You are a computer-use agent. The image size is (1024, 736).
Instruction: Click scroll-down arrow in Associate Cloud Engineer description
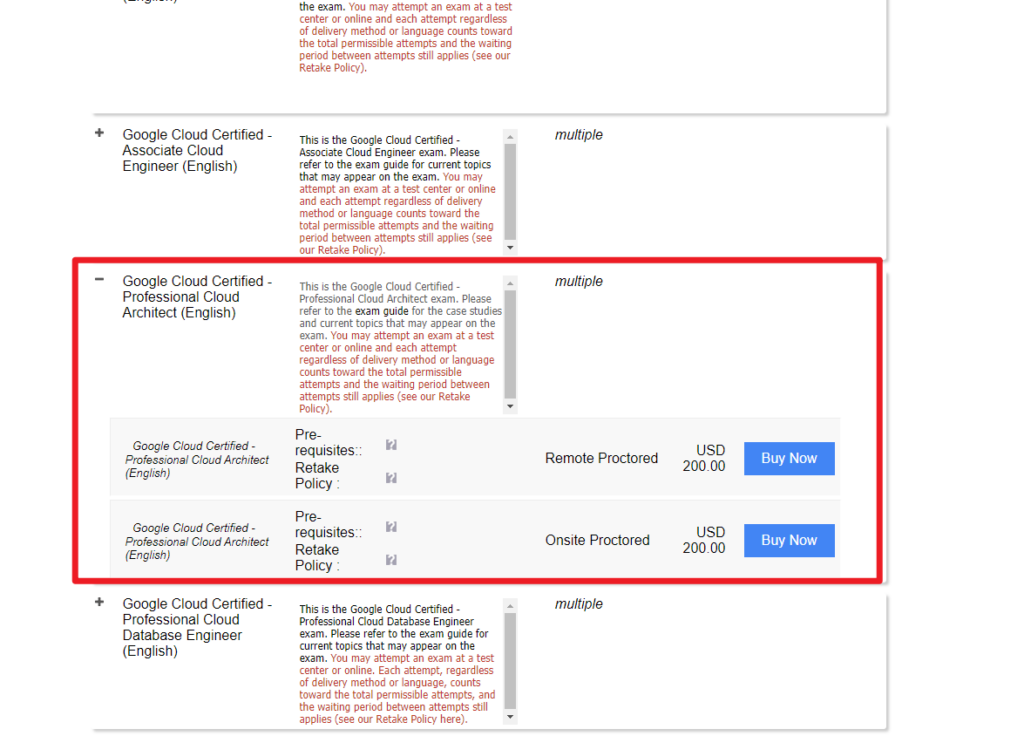511,247
